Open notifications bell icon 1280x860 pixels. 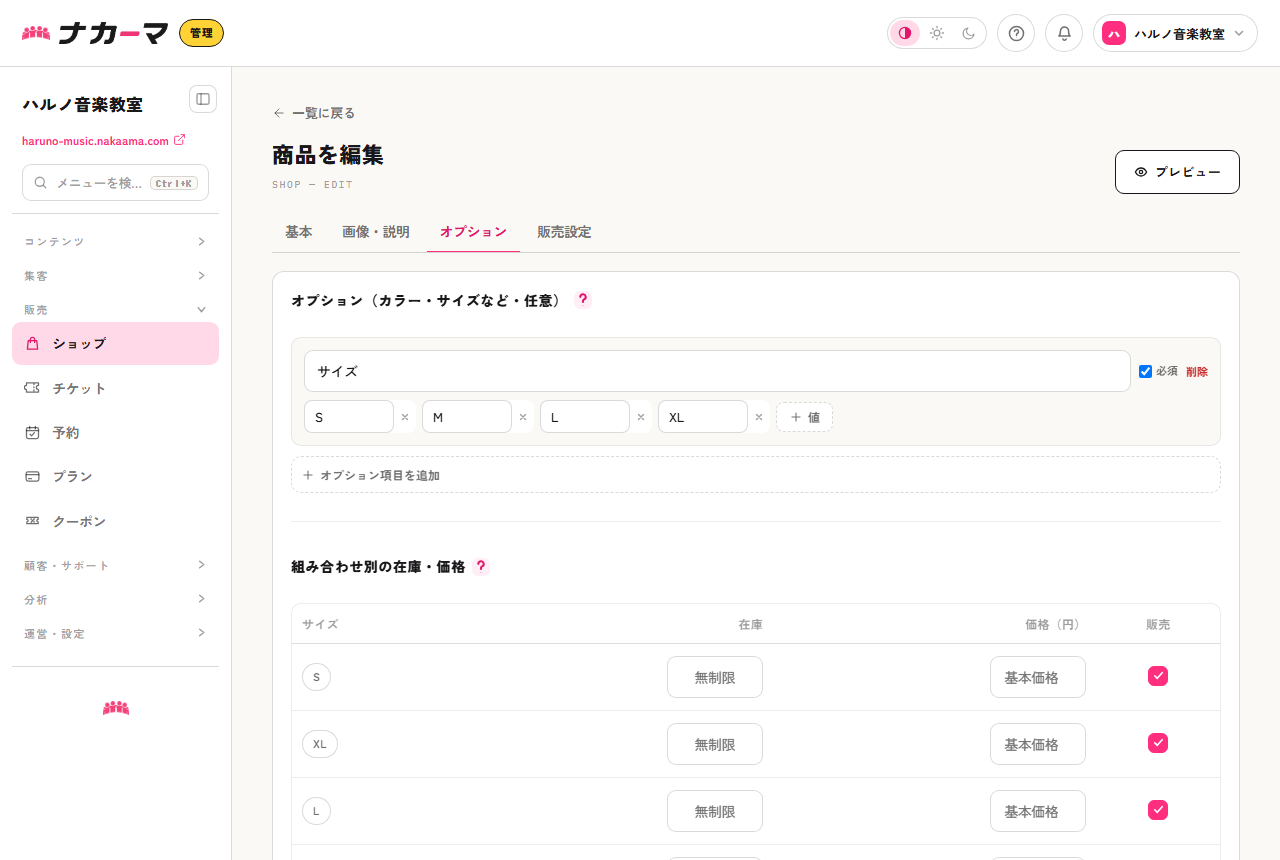[1064, 33]
